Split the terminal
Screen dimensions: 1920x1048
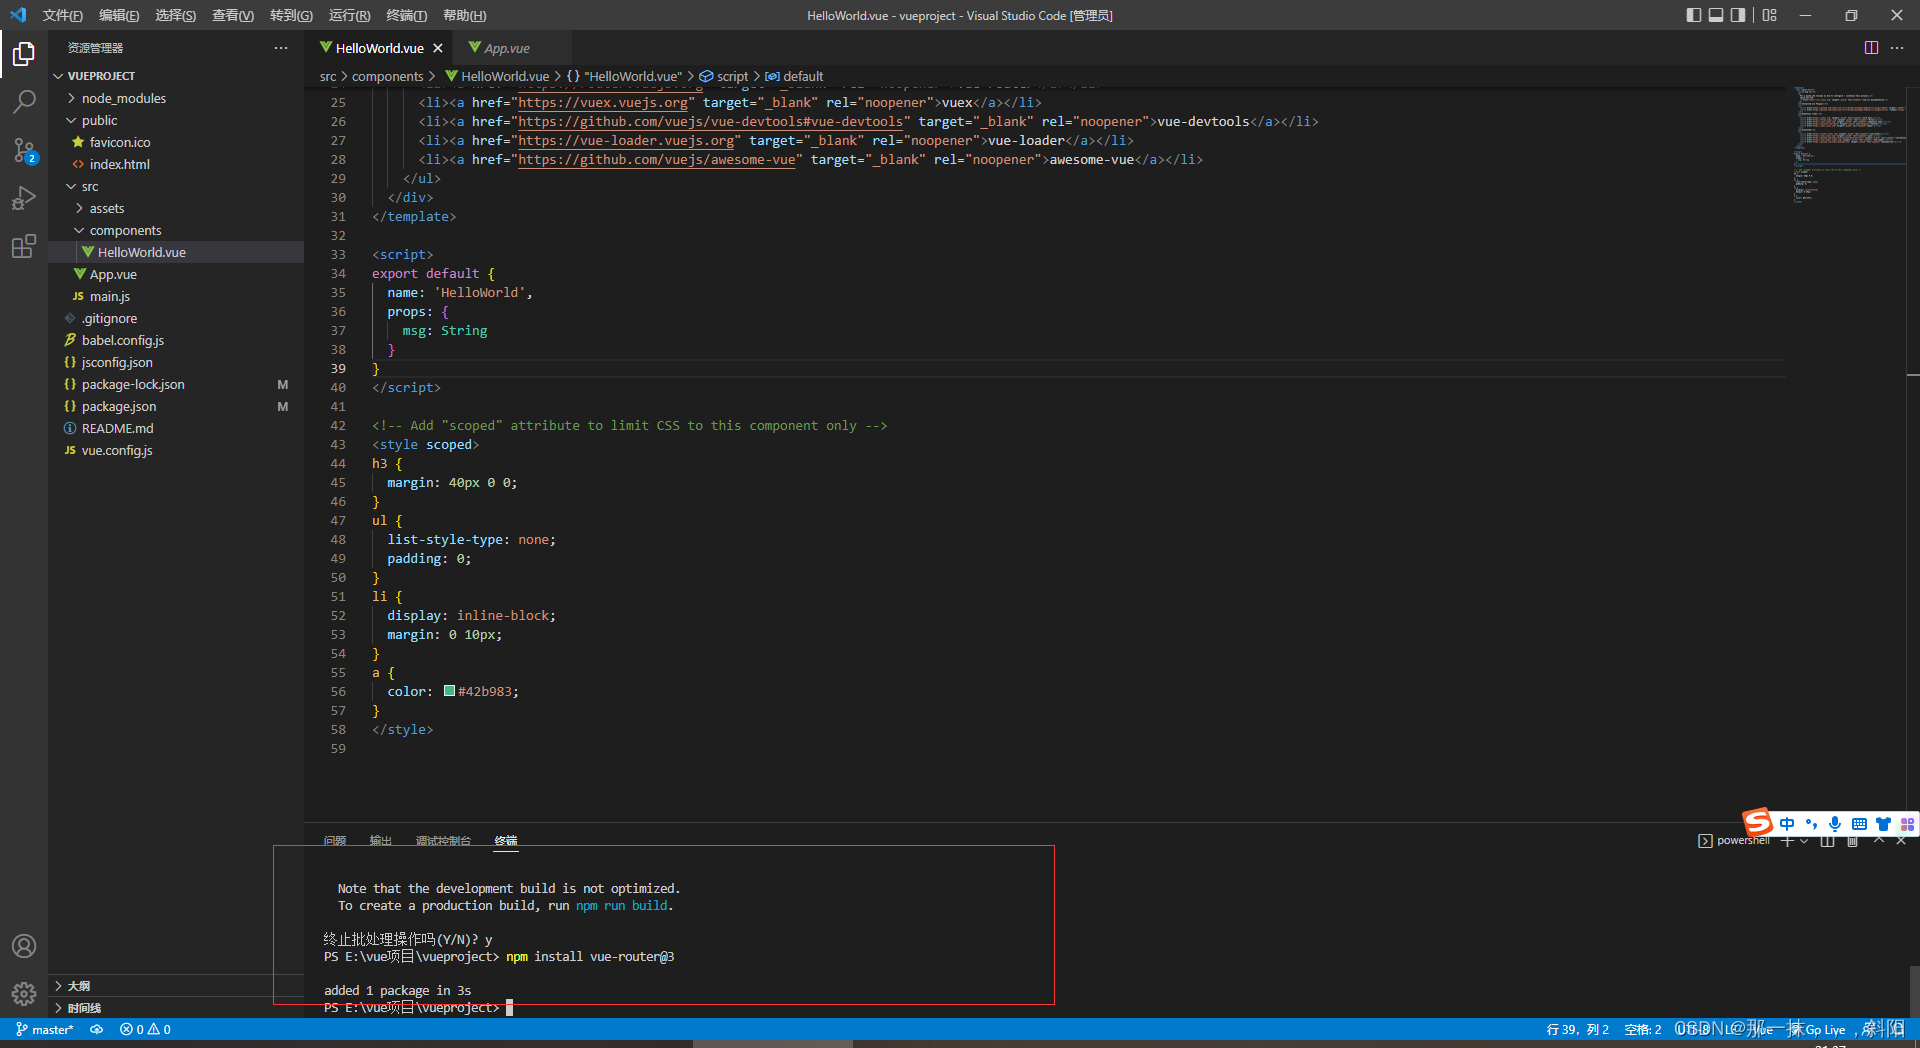point(1828,841)
